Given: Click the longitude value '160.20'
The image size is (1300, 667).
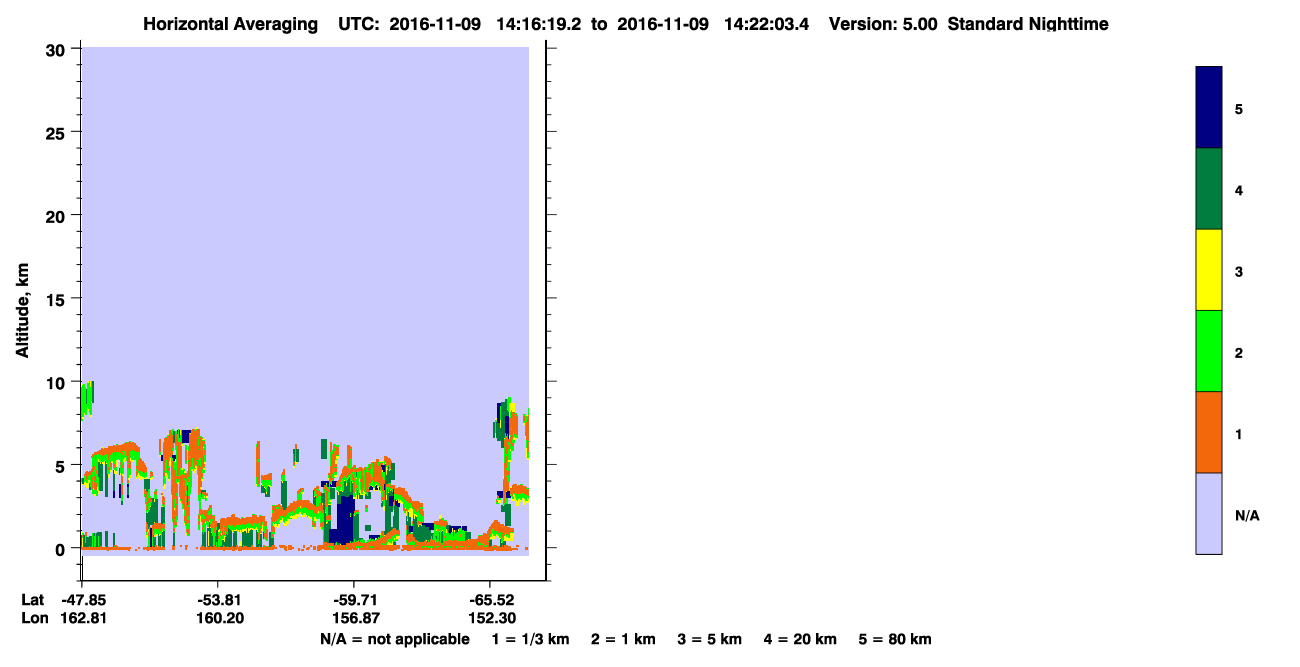Looking at the screenshot, I should point(220,618).
